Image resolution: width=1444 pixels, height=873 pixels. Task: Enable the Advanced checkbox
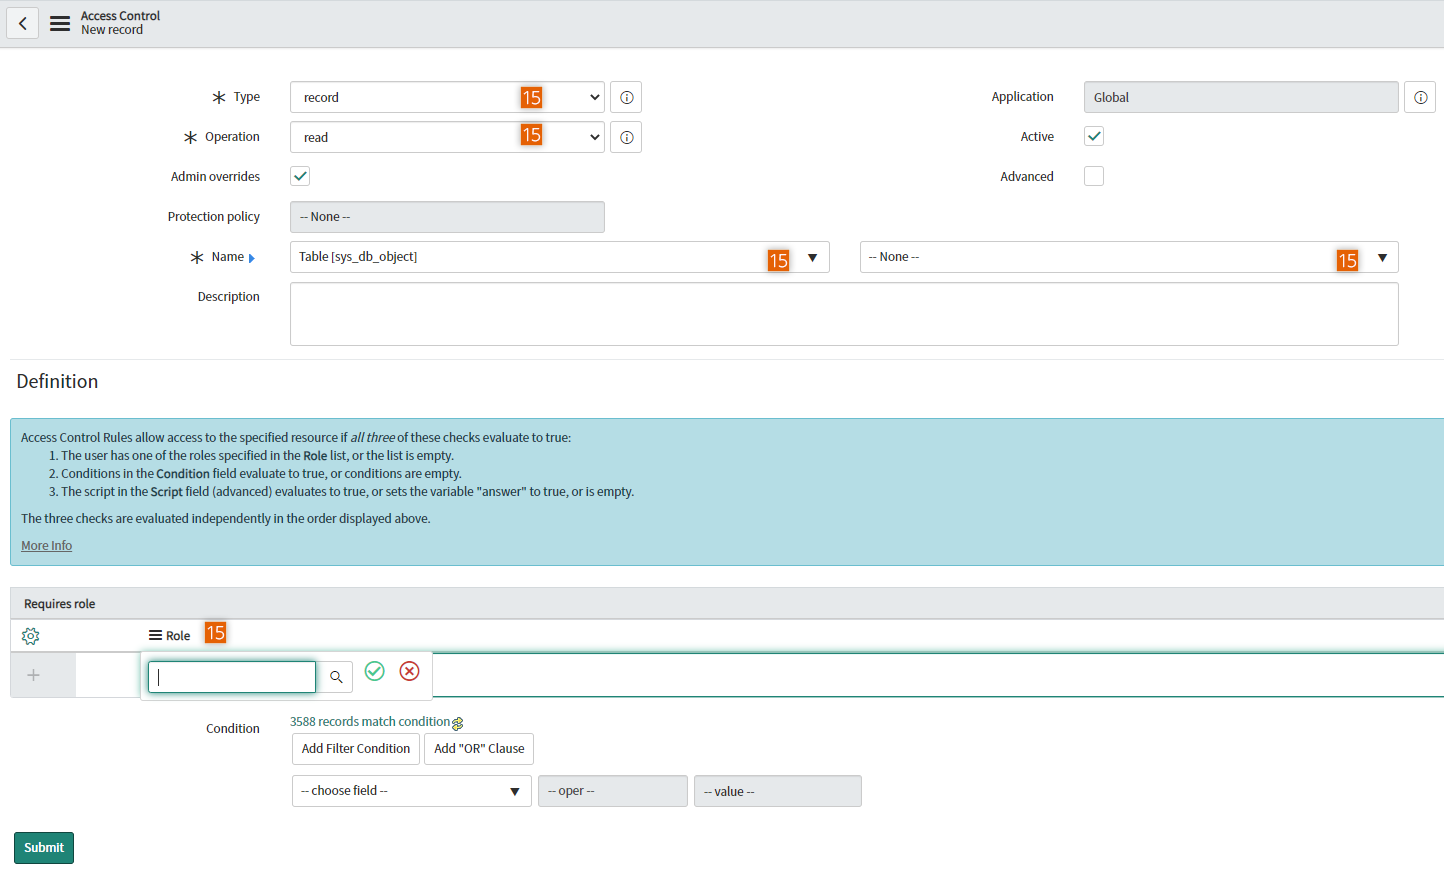click(x=1094, y=176)
